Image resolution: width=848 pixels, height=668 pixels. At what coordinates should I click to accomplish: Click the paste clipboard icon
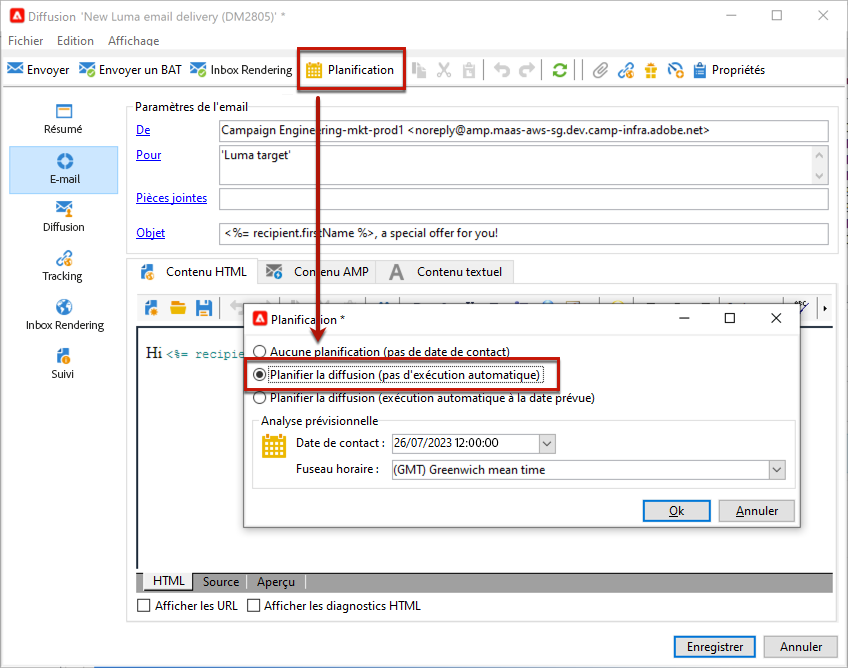[x=468, y=70]
